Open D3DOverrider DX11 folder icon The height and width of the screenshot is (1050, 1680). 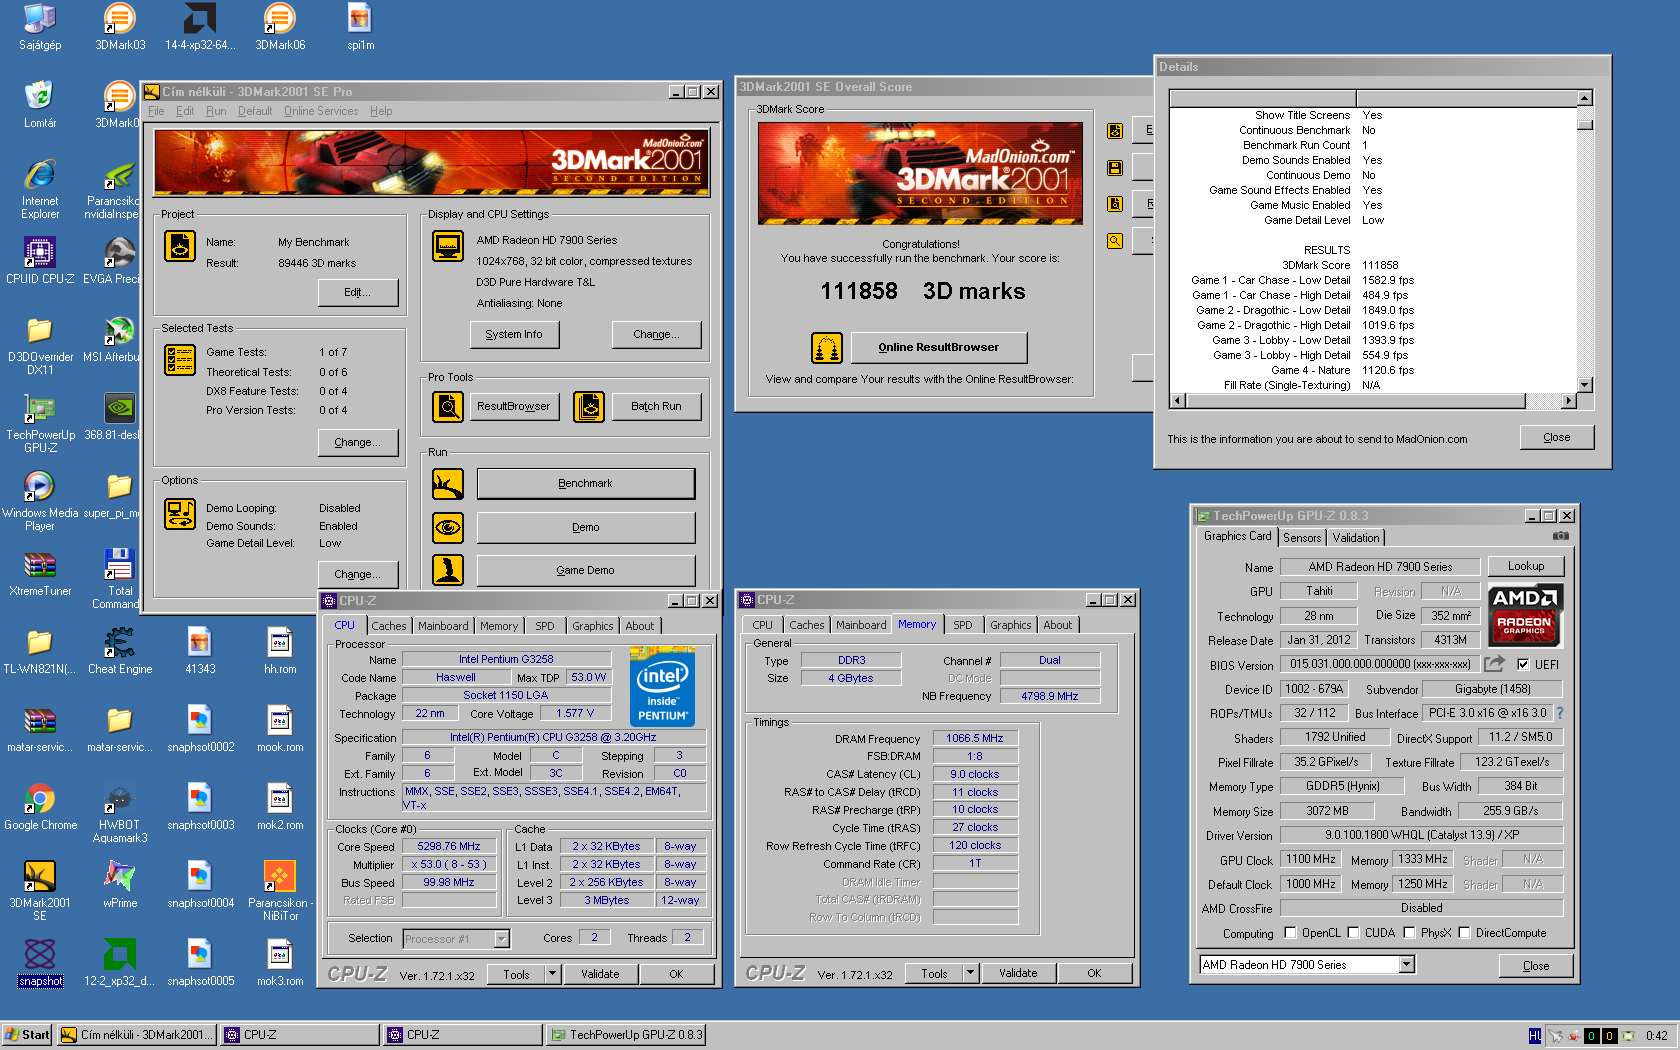click(x=40, y=346)
